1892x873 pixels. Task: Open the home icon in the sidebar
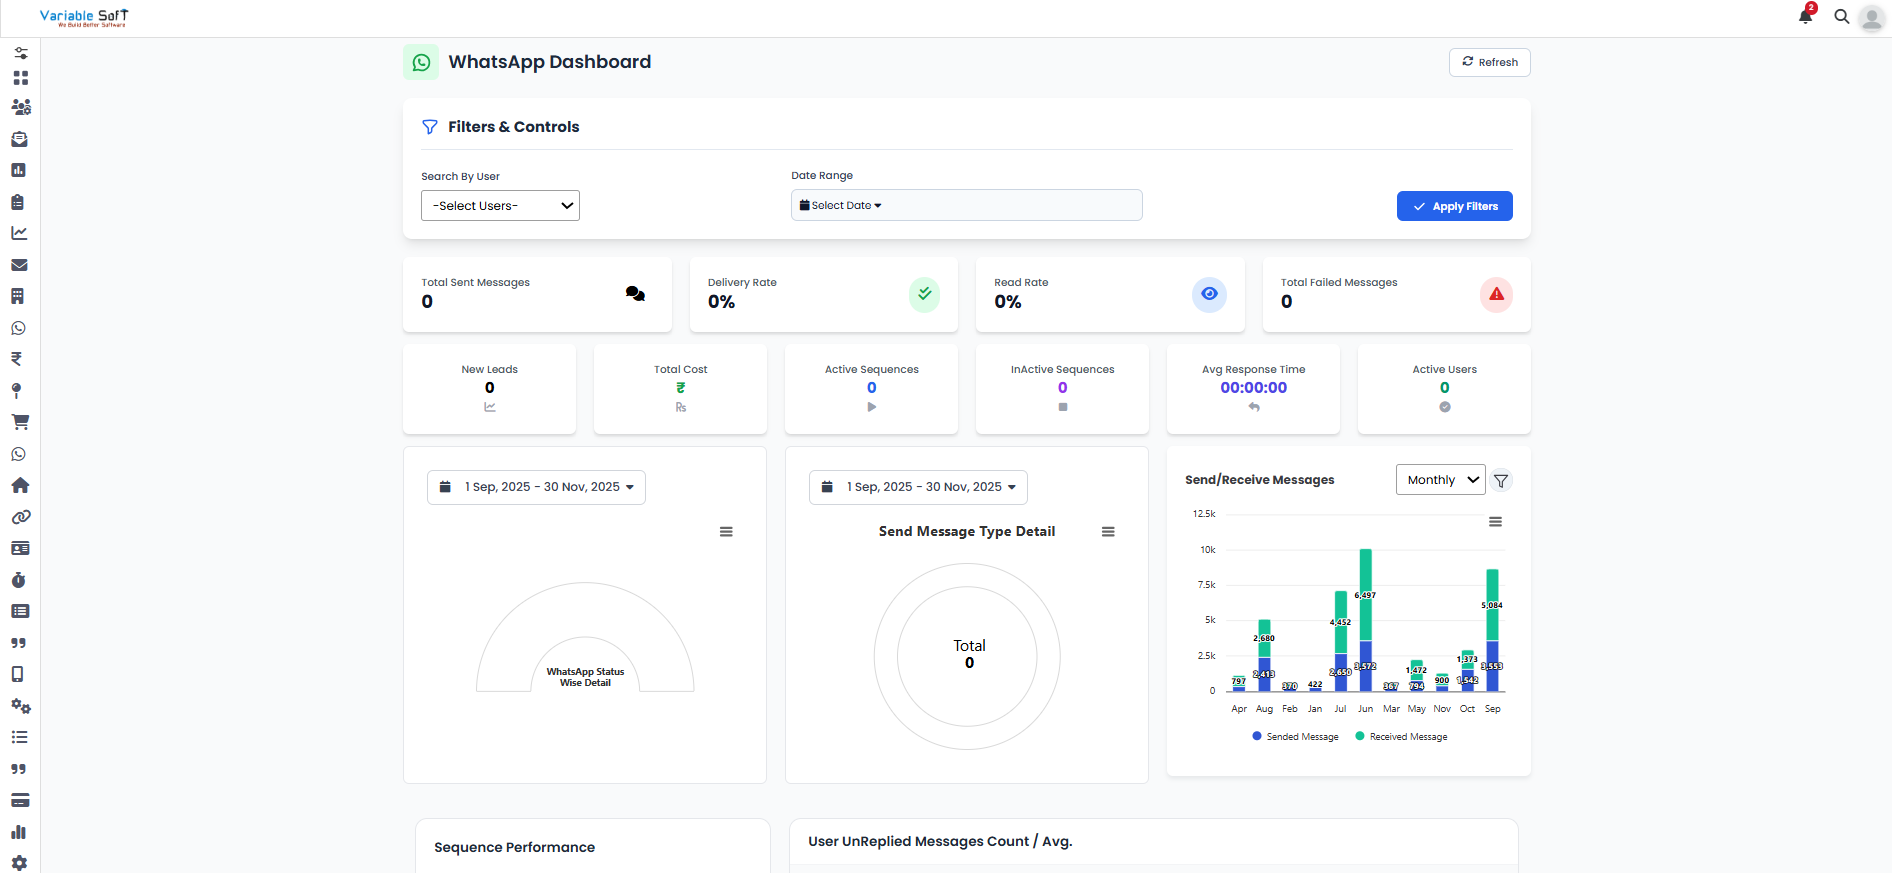pos(20,485)
